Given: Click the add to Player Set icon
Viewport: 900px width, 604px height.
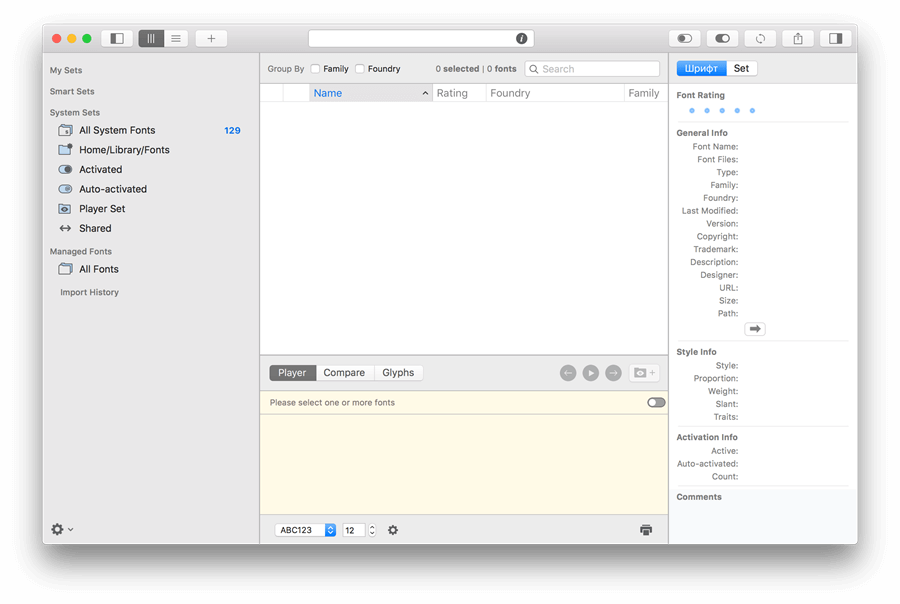Looking at the screenshot, I should pos(644,373).
